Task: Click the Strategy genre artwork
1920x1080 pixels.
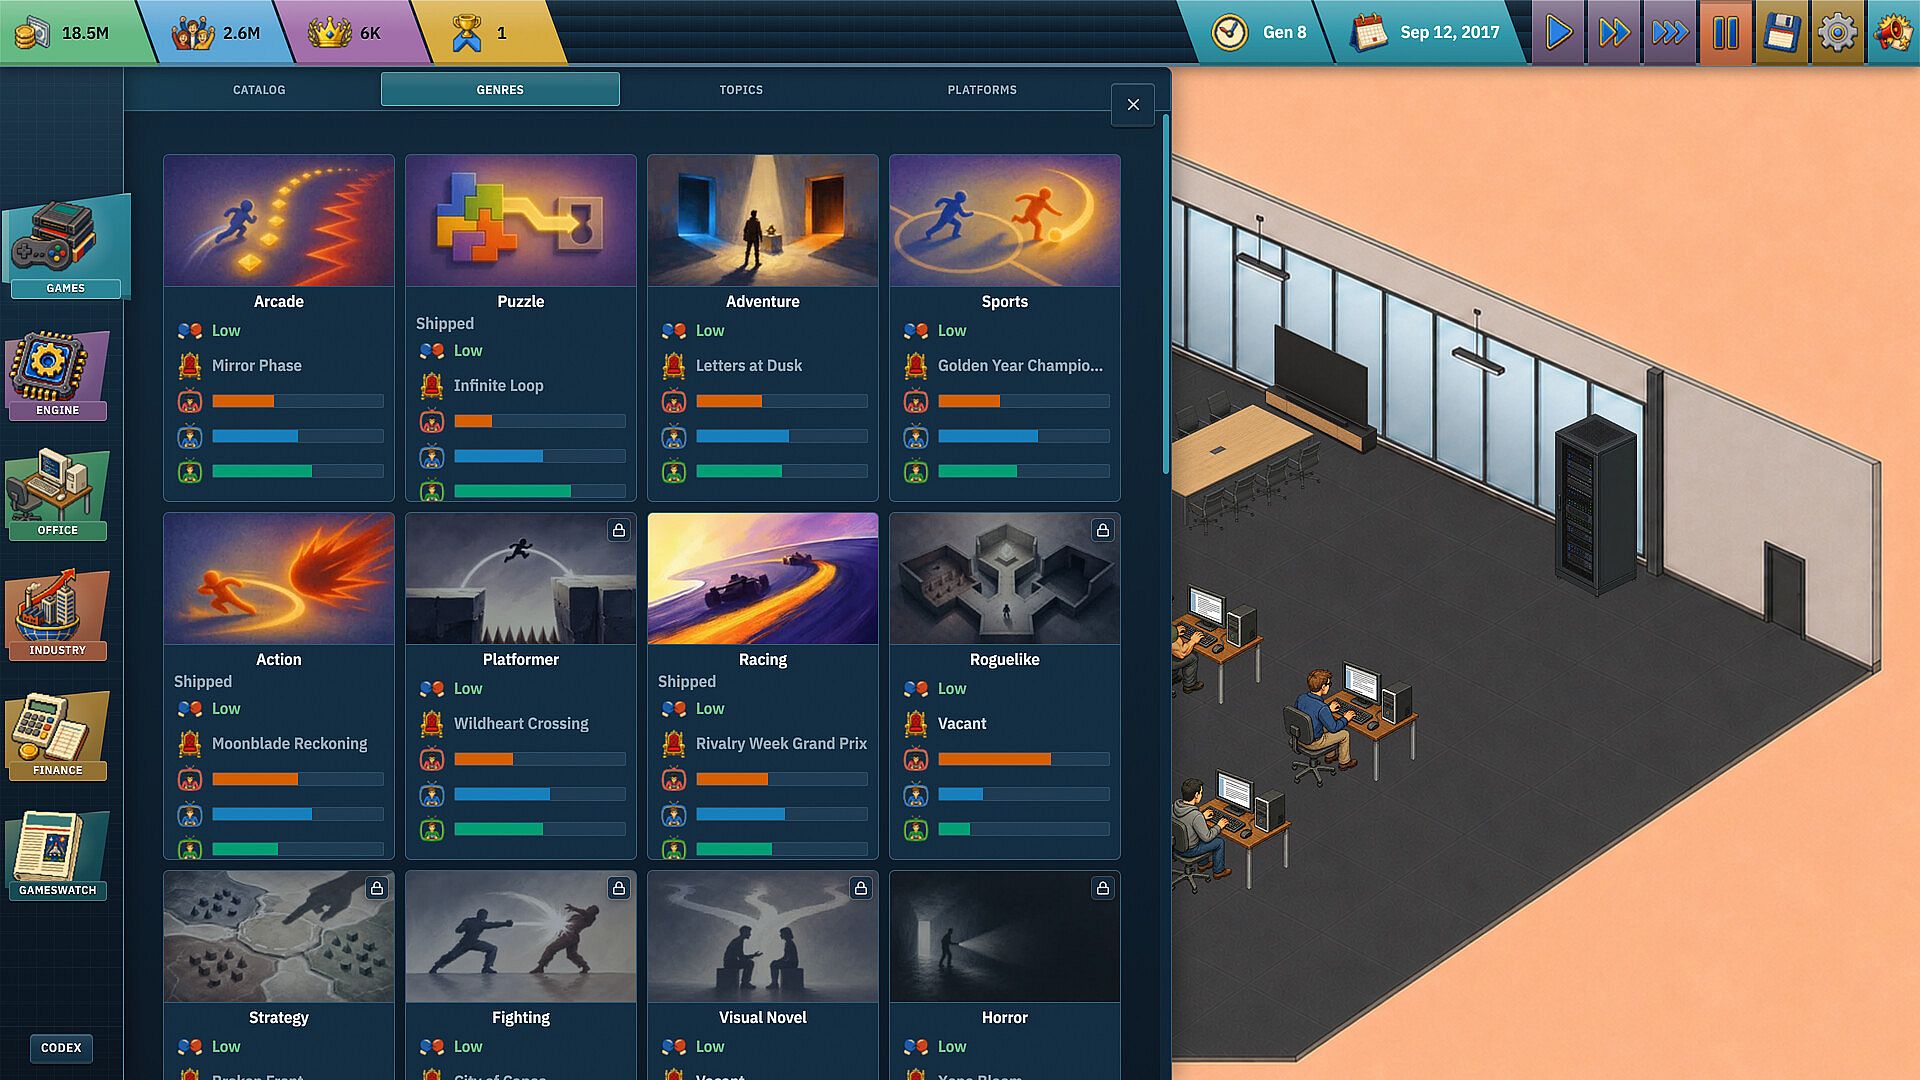Action: click(x=279, y=936)
